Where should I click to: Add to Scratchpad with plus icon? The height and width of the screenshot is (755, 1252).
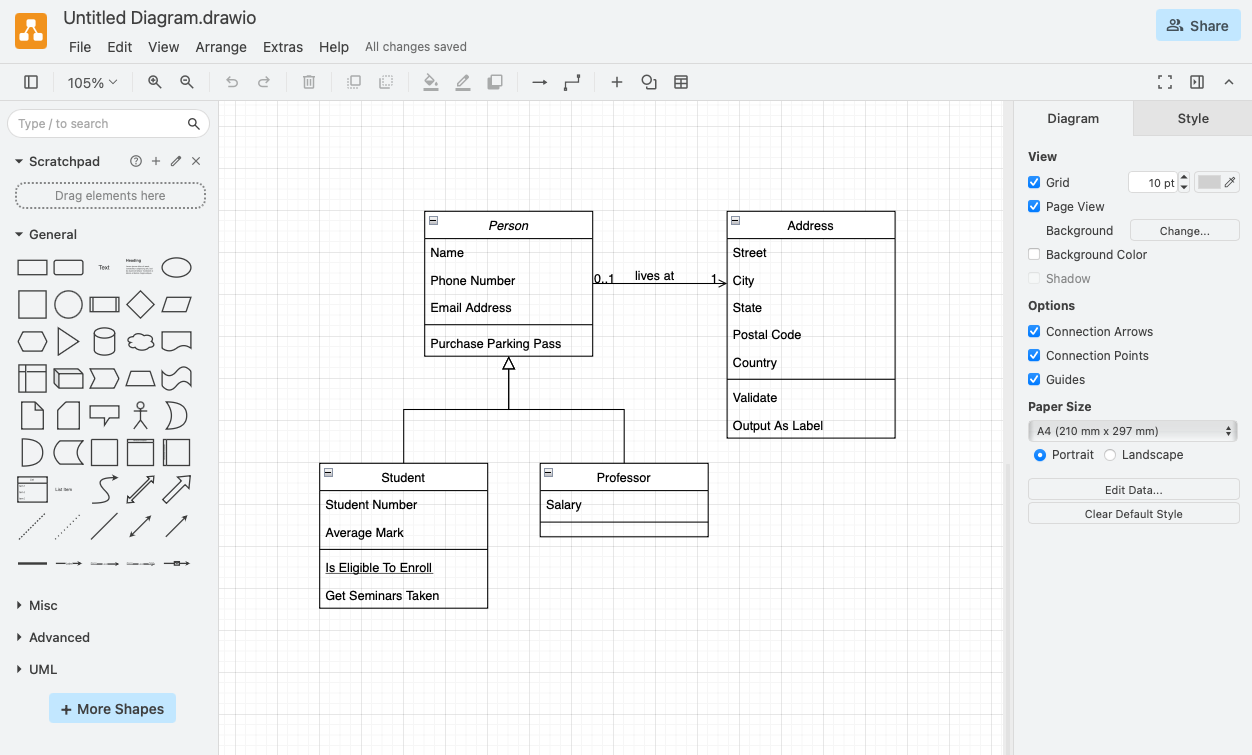point(156,161)
